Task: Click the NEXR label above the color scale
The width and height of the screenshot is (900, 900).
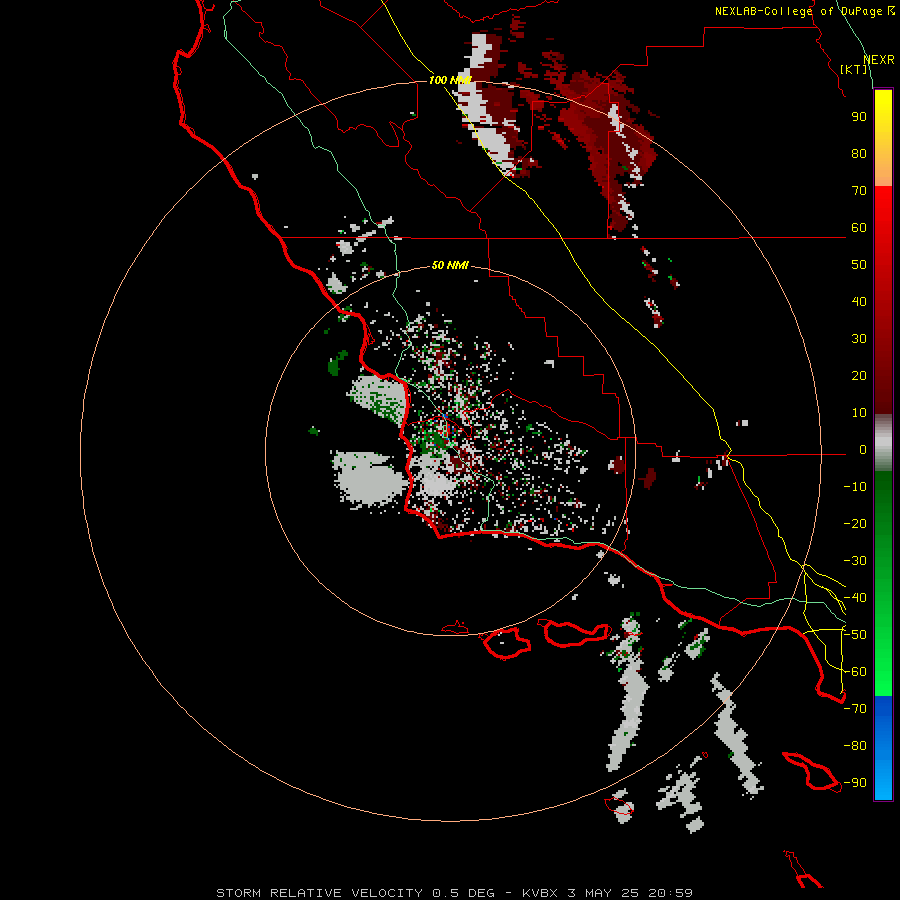Action: (879, 60)
